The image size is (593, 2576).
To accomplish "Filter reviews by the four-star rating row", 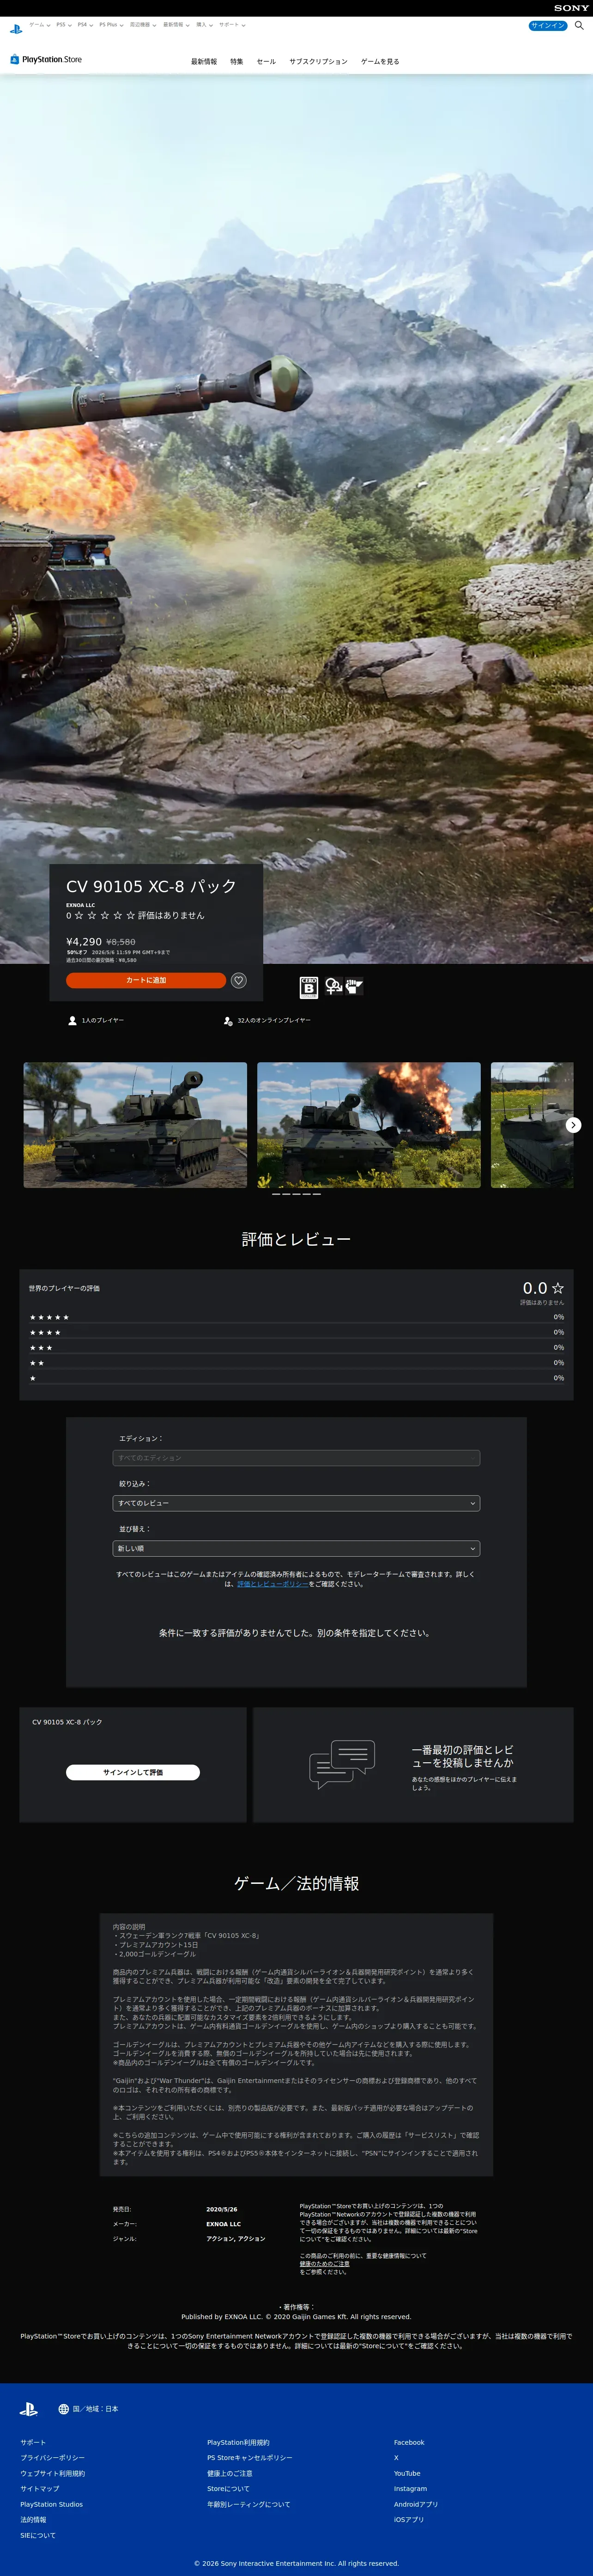I will tap(297, 1332).
